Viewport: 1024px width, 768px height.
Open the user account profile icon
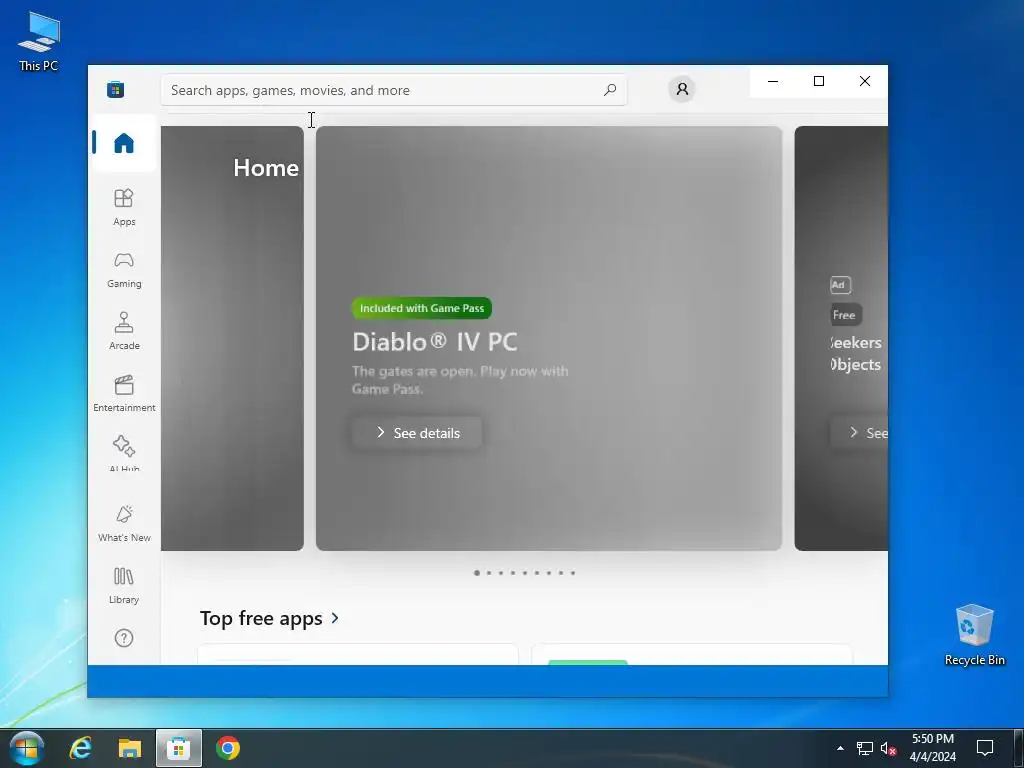tap(682, 89)
